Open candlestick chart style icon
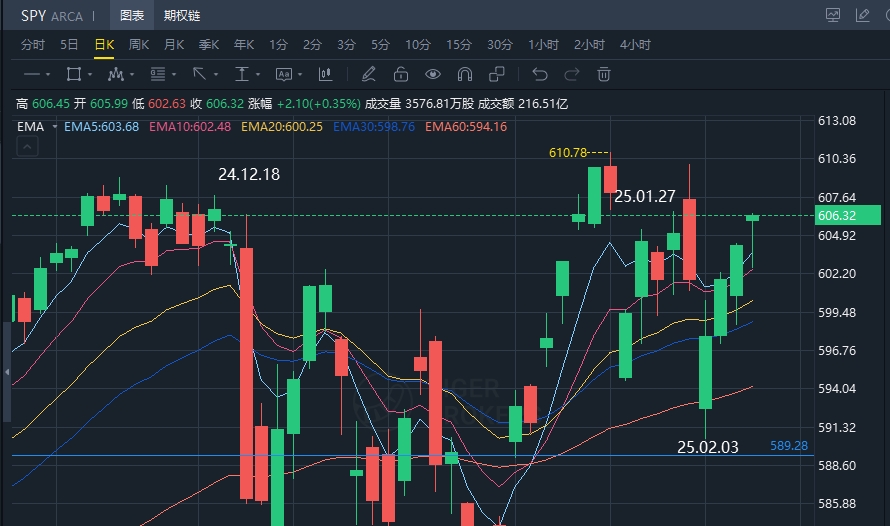 coord(325,74)
